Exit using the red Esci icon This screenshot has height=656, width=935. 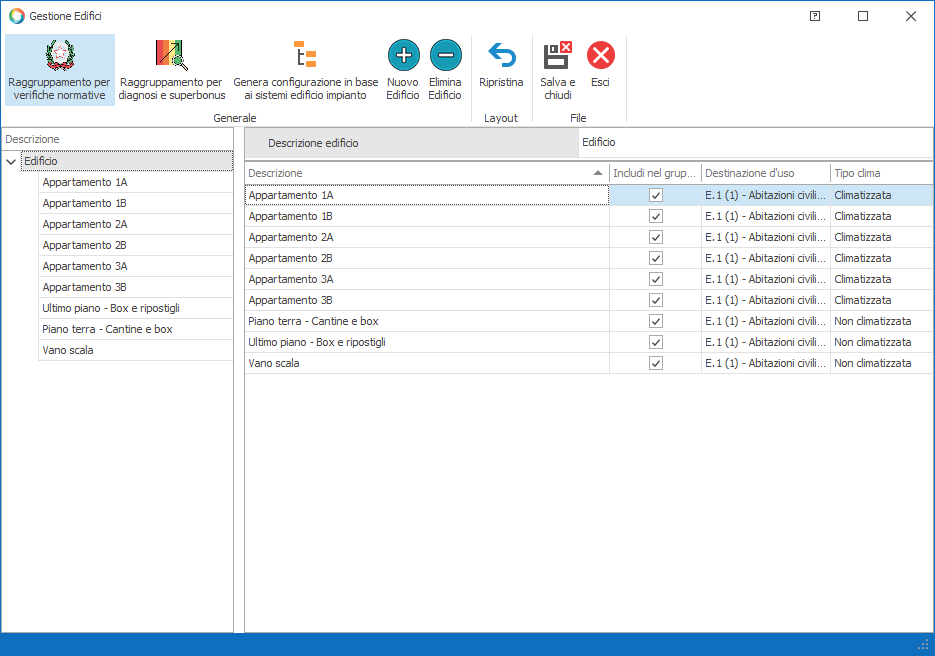point(600,55)
